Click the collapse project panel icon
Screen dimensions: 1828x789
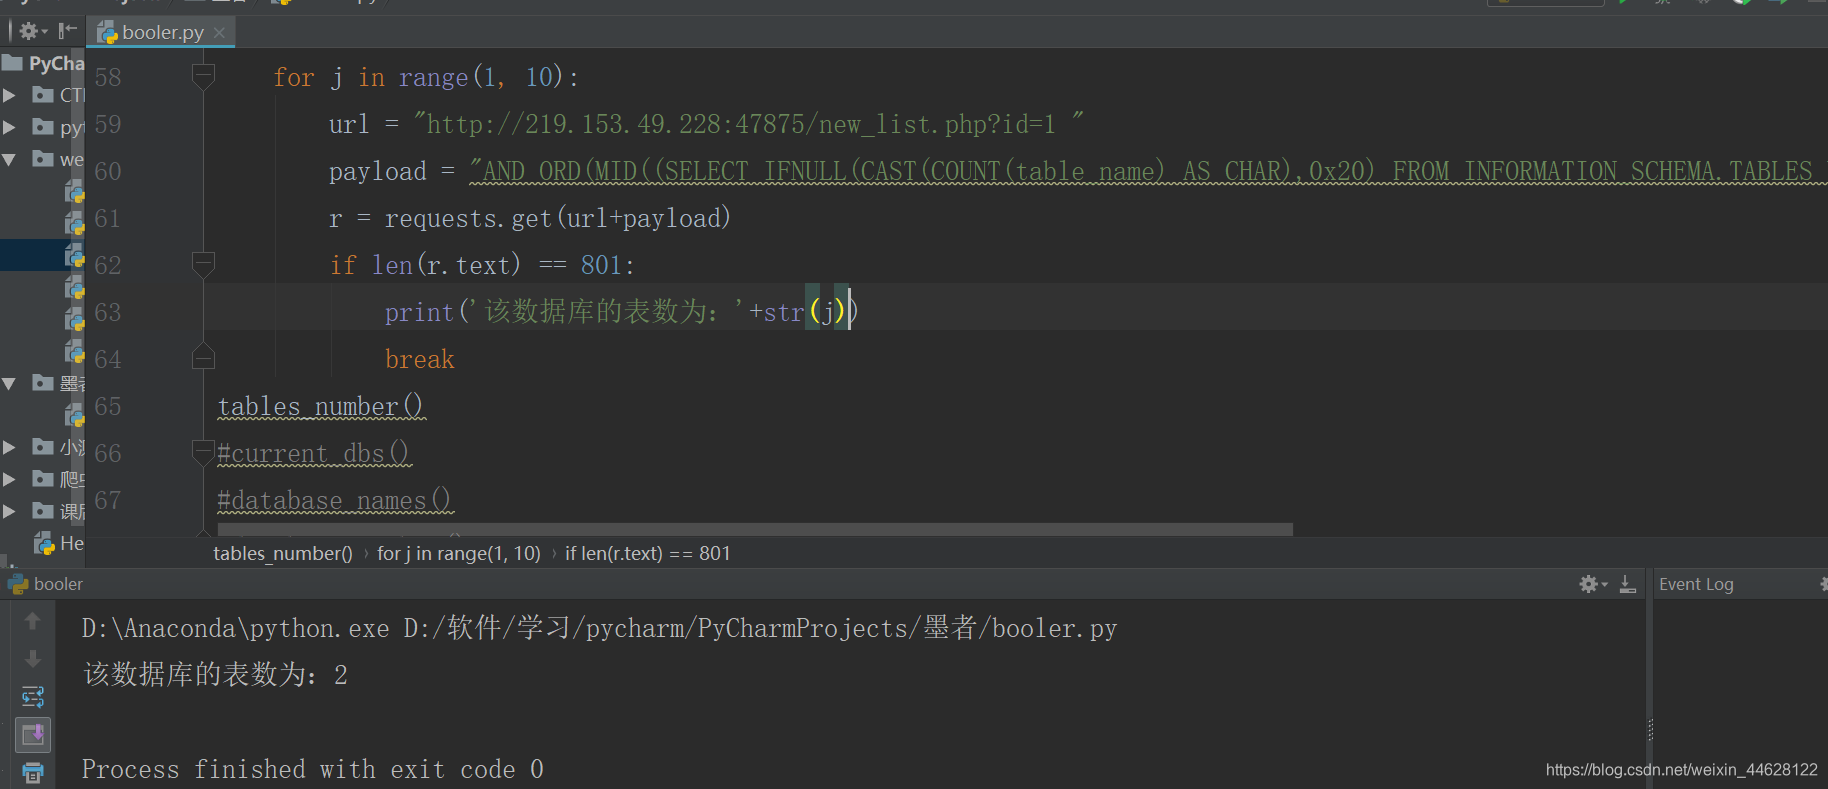click(x=68, y=31)
